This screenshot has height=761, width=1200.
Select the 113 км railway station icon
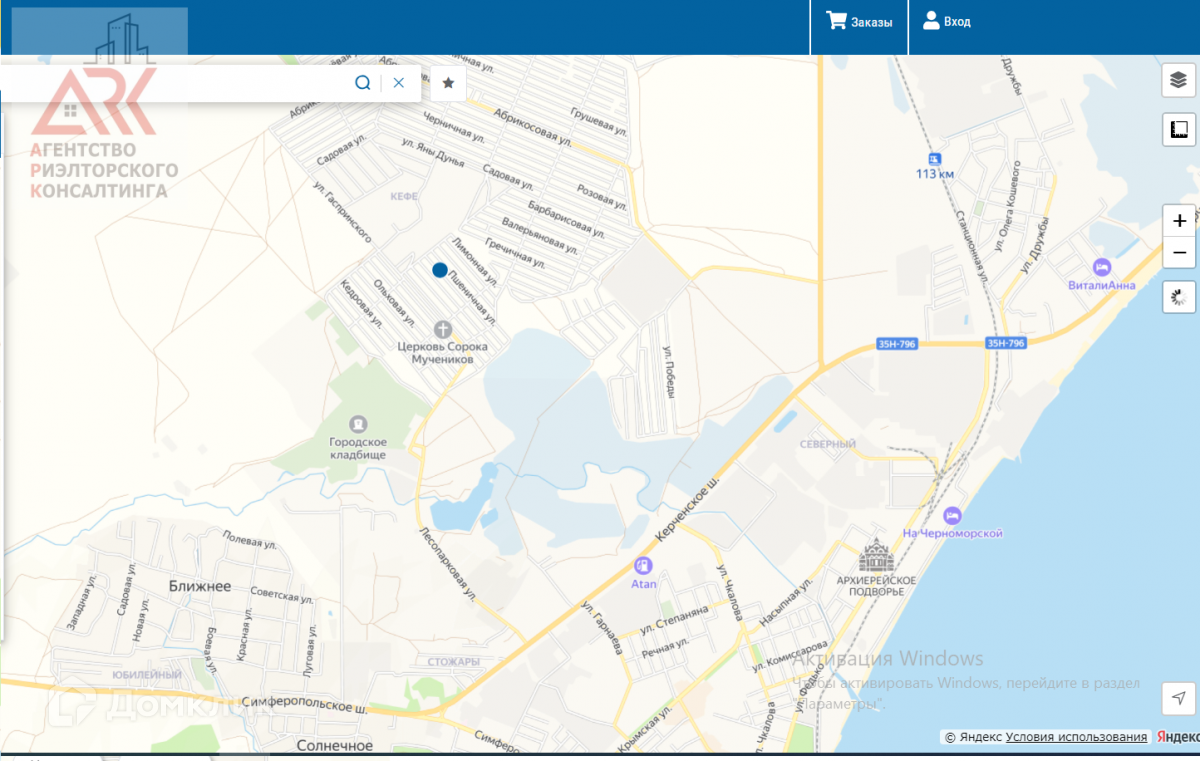click(934, 158)
